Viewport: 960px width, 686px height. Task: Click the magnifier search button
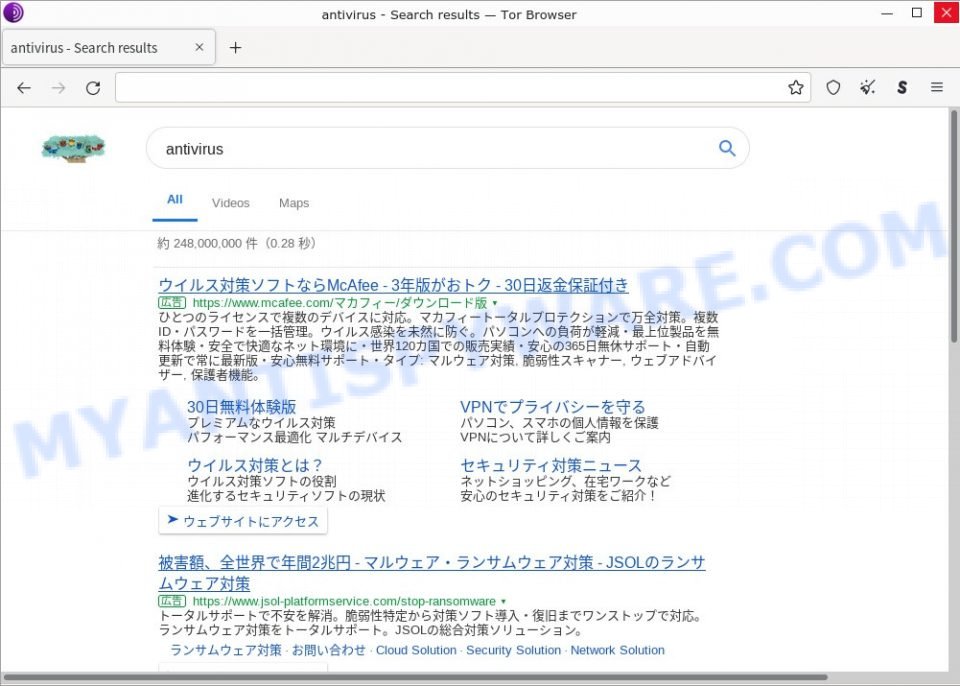[x=727, y=148]
